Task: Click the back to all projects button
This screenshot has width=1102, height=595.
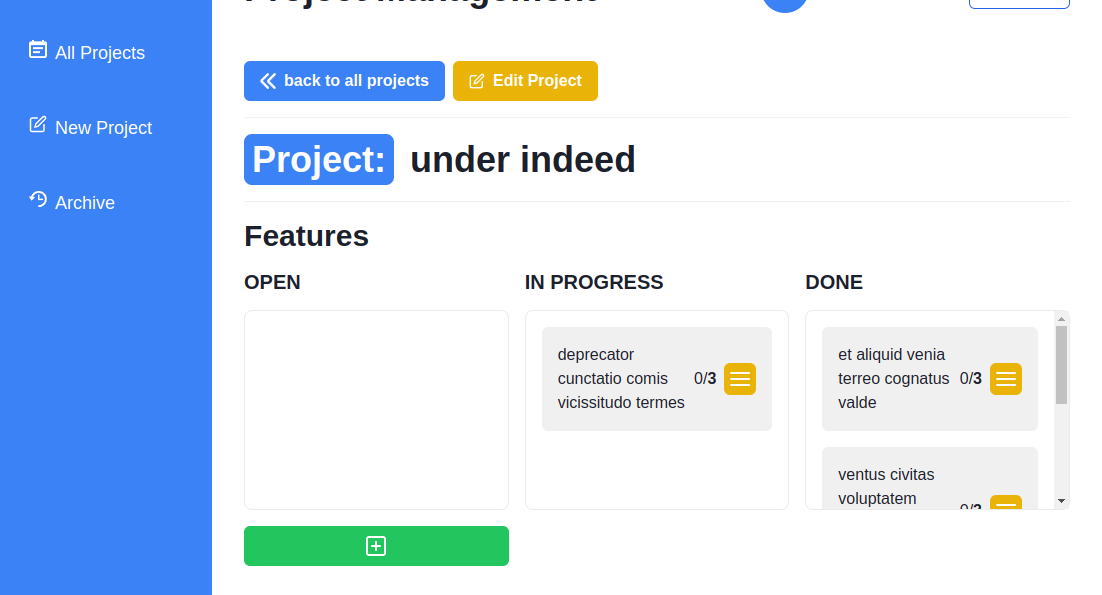Action: 344,81
